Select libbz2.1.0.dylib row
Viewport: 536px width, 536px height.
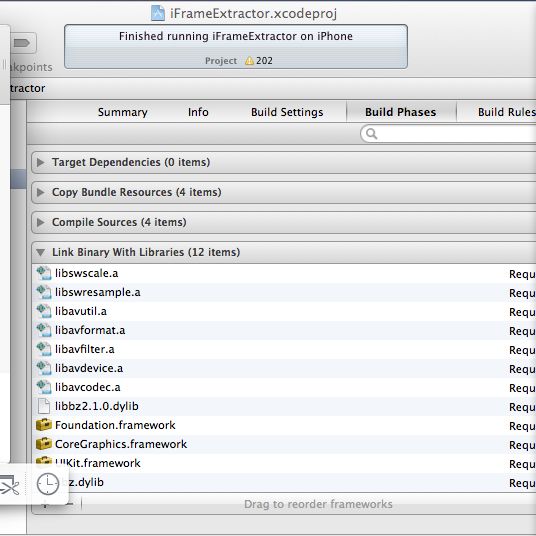point(284,406)
